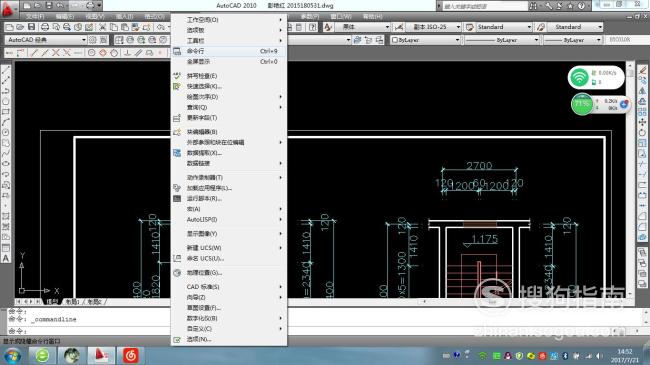Click the Perpendicular object snap icon

tap(127, 53)
